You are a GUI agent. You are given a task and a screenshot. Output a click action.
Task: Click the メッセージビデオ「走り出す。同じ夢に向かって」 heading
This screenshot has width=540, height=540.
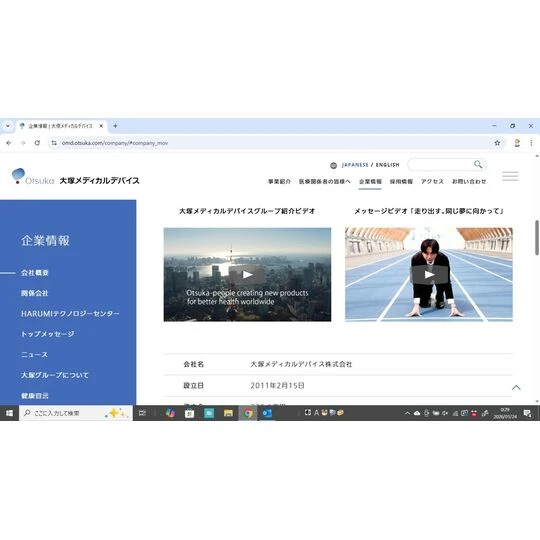pyautogui.click(x=429, y=211)
